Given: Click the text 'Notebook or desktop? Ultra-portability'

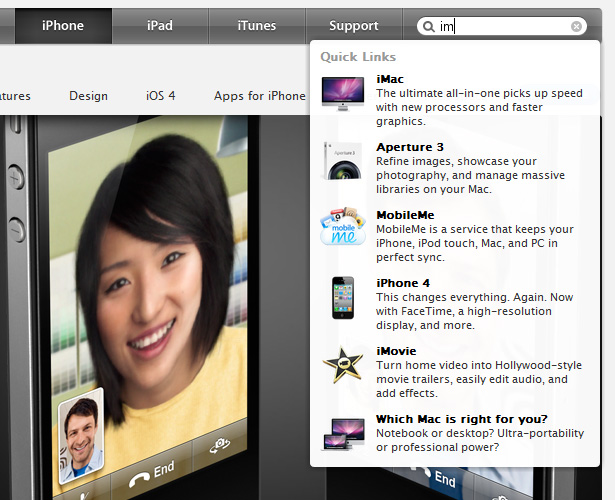Looking at the screenshot, I should click(x=480, y=433).
